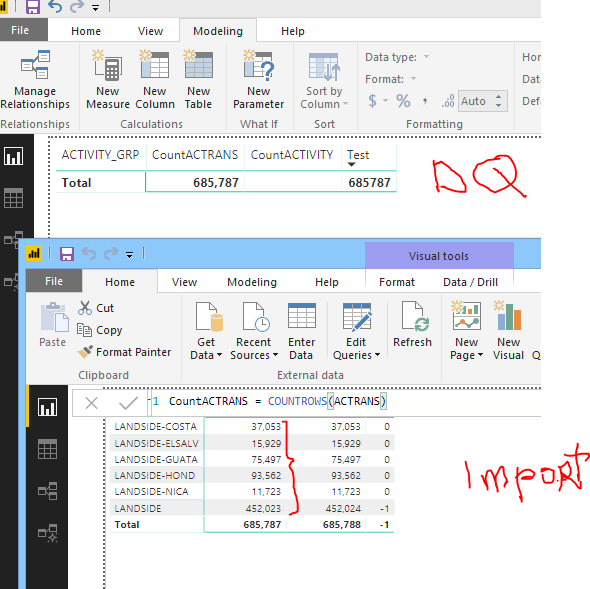Open Get Data dropdown
590x589 pixels.
tap(206, 331)
